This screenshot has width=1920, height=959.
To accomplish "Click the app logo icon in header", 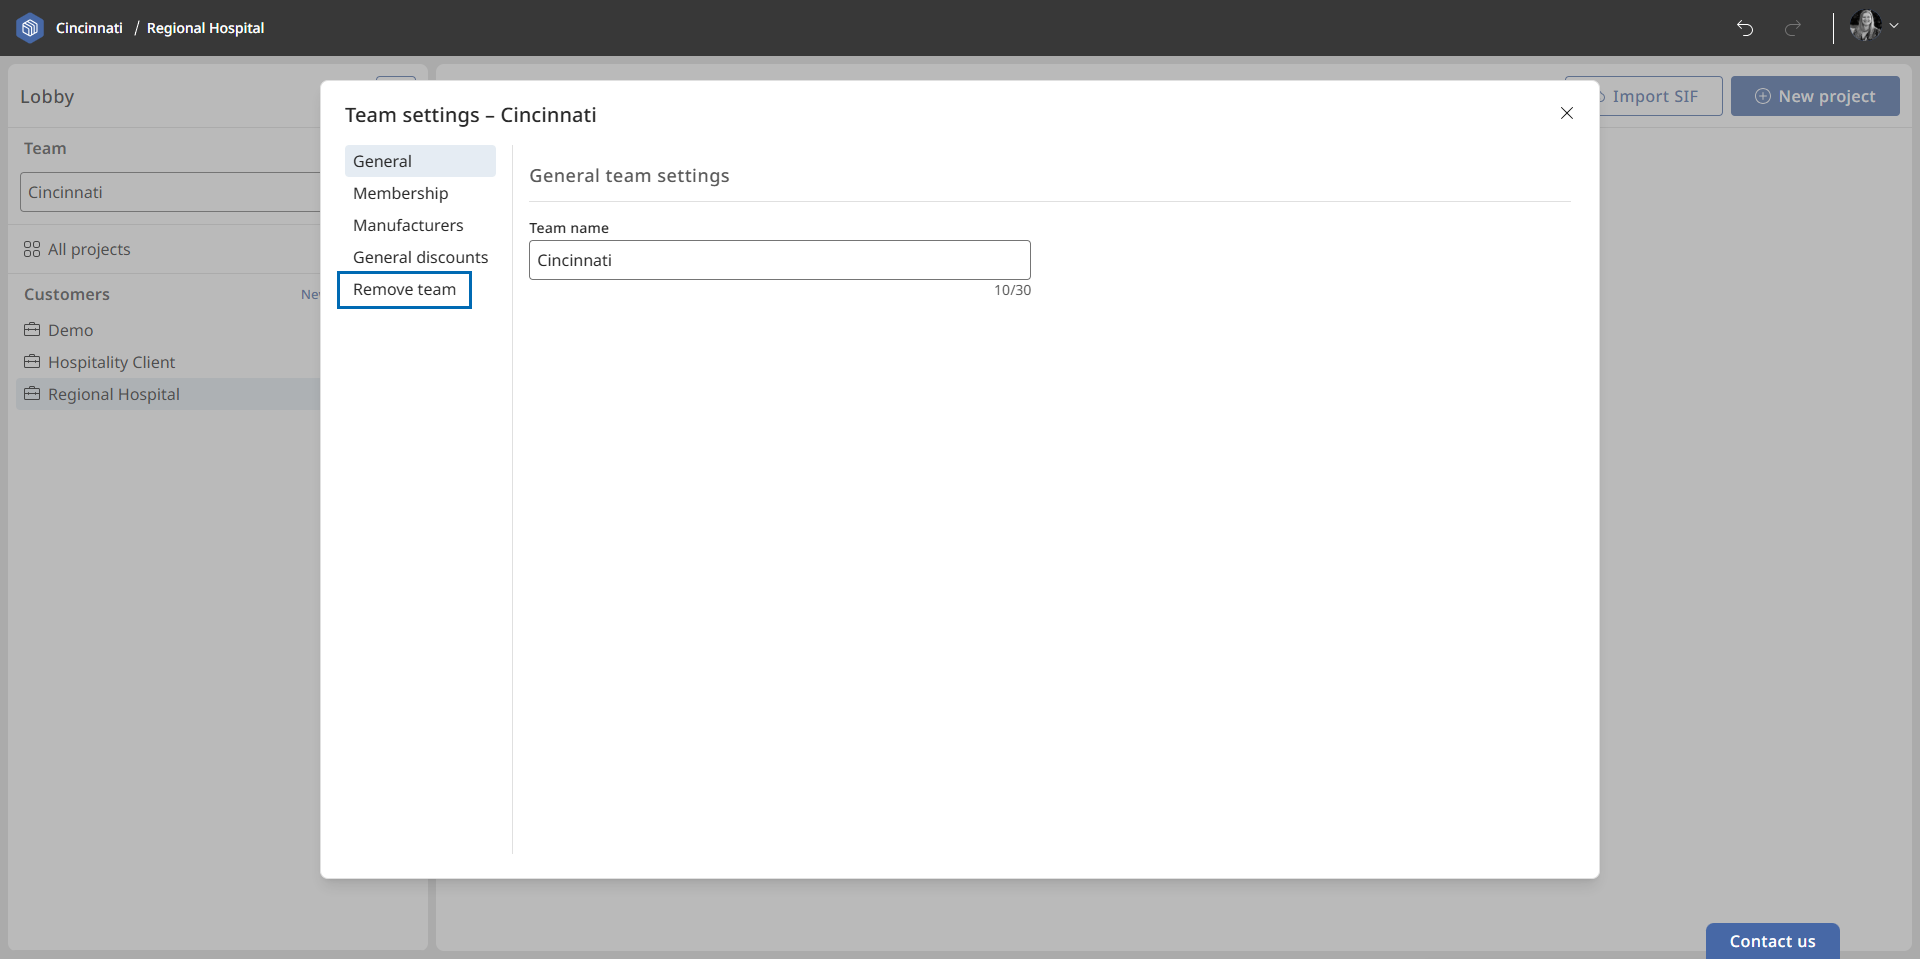I will [30, 28].
